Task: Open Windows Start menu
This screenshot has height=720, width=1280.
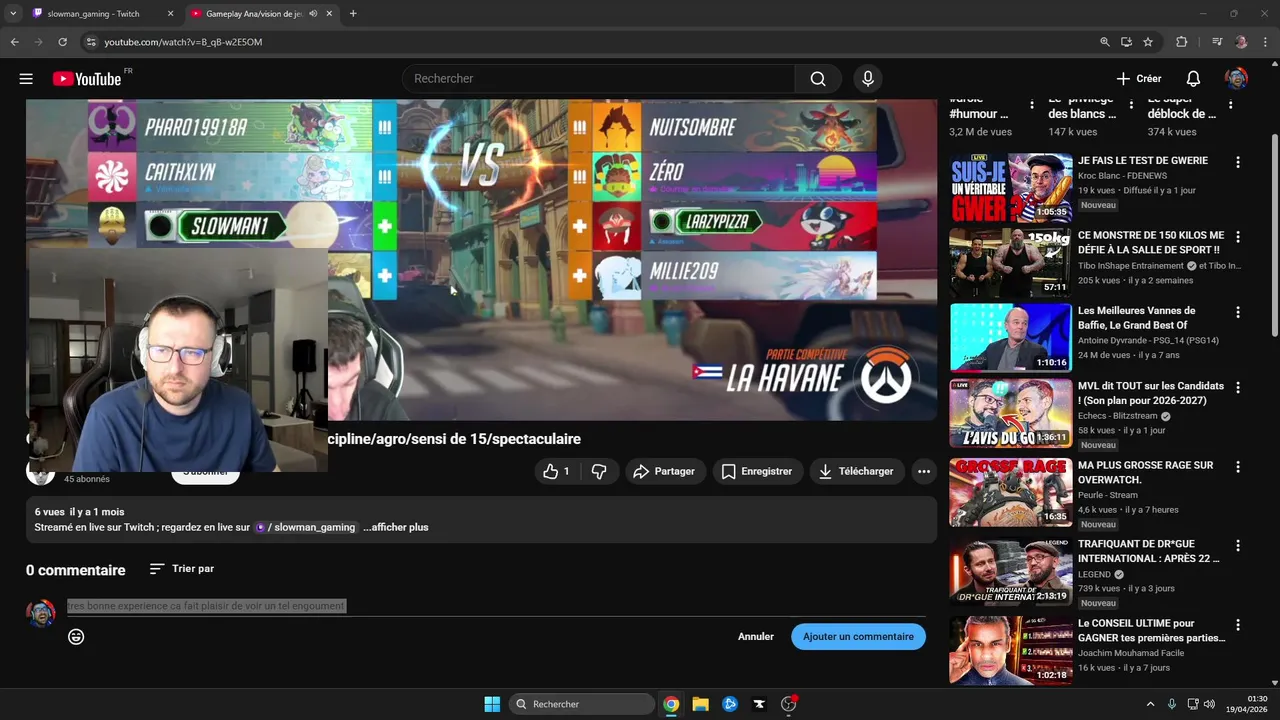Action: (492, 704)
